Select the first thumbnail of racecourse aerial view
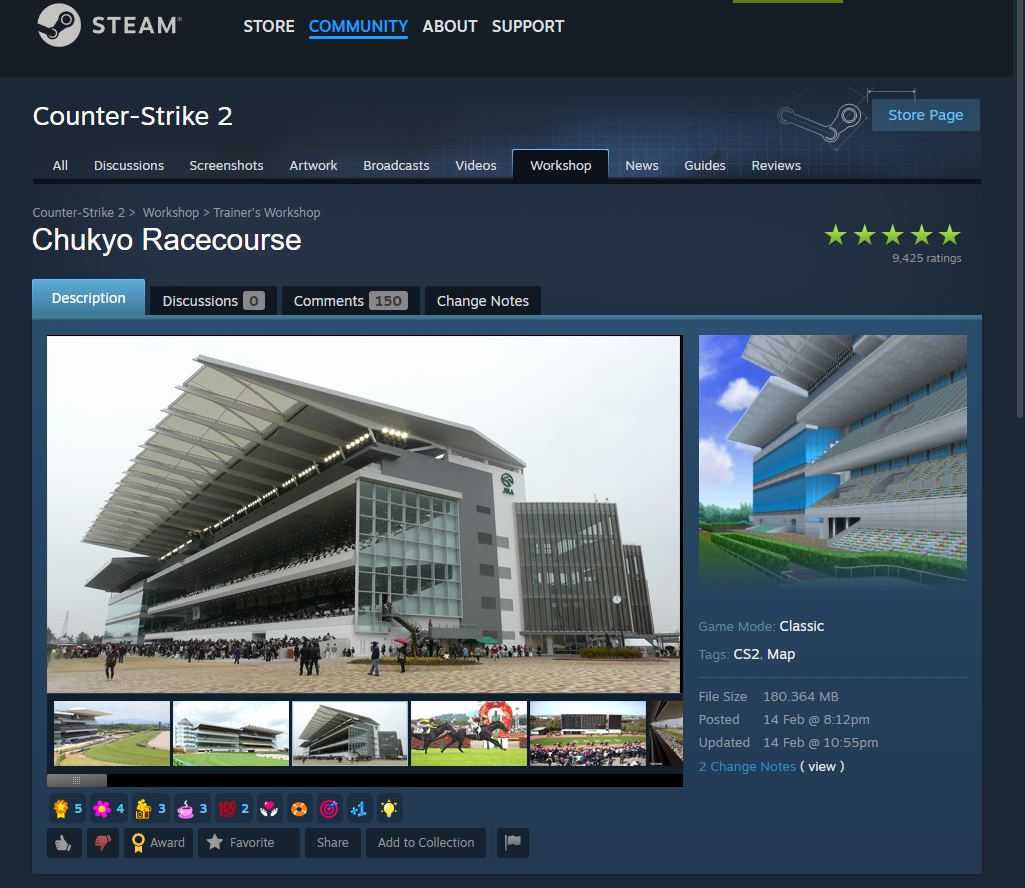Screen dimensions: 1025x888 click(x=112, y=733)
